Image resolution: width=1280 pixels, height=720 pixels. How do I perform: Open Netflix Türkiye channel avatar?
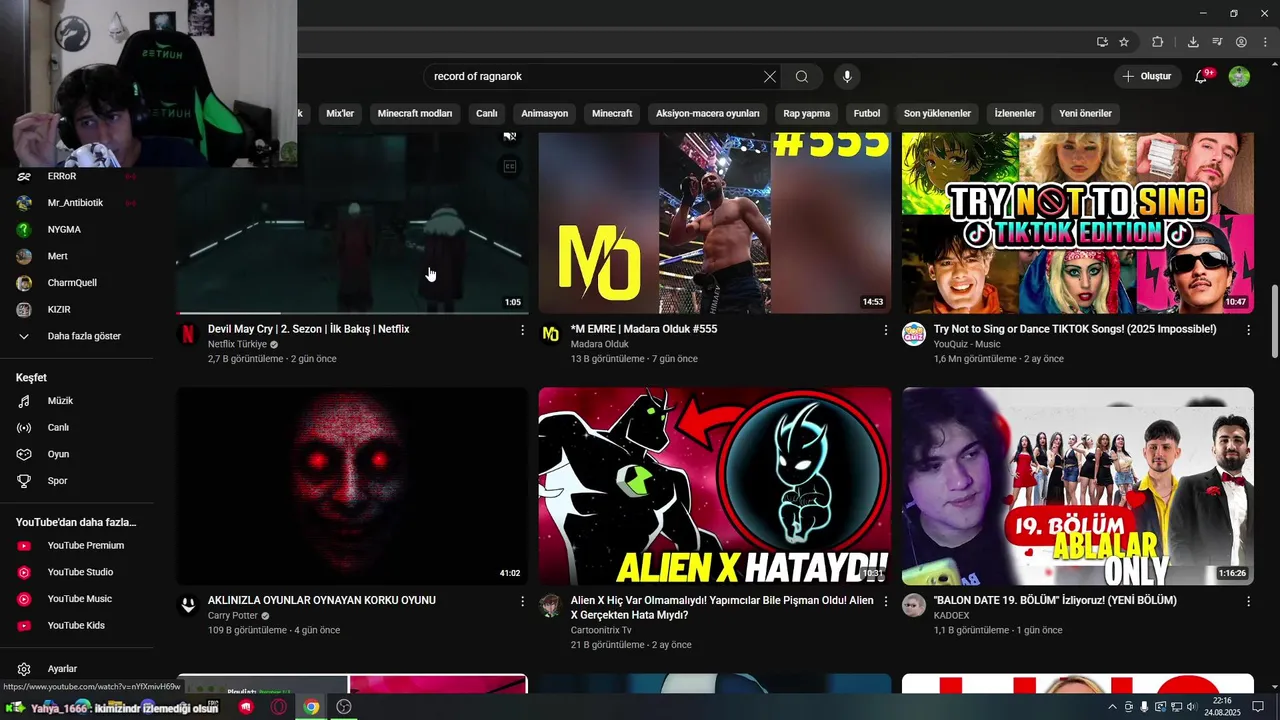tap(188, 334)
